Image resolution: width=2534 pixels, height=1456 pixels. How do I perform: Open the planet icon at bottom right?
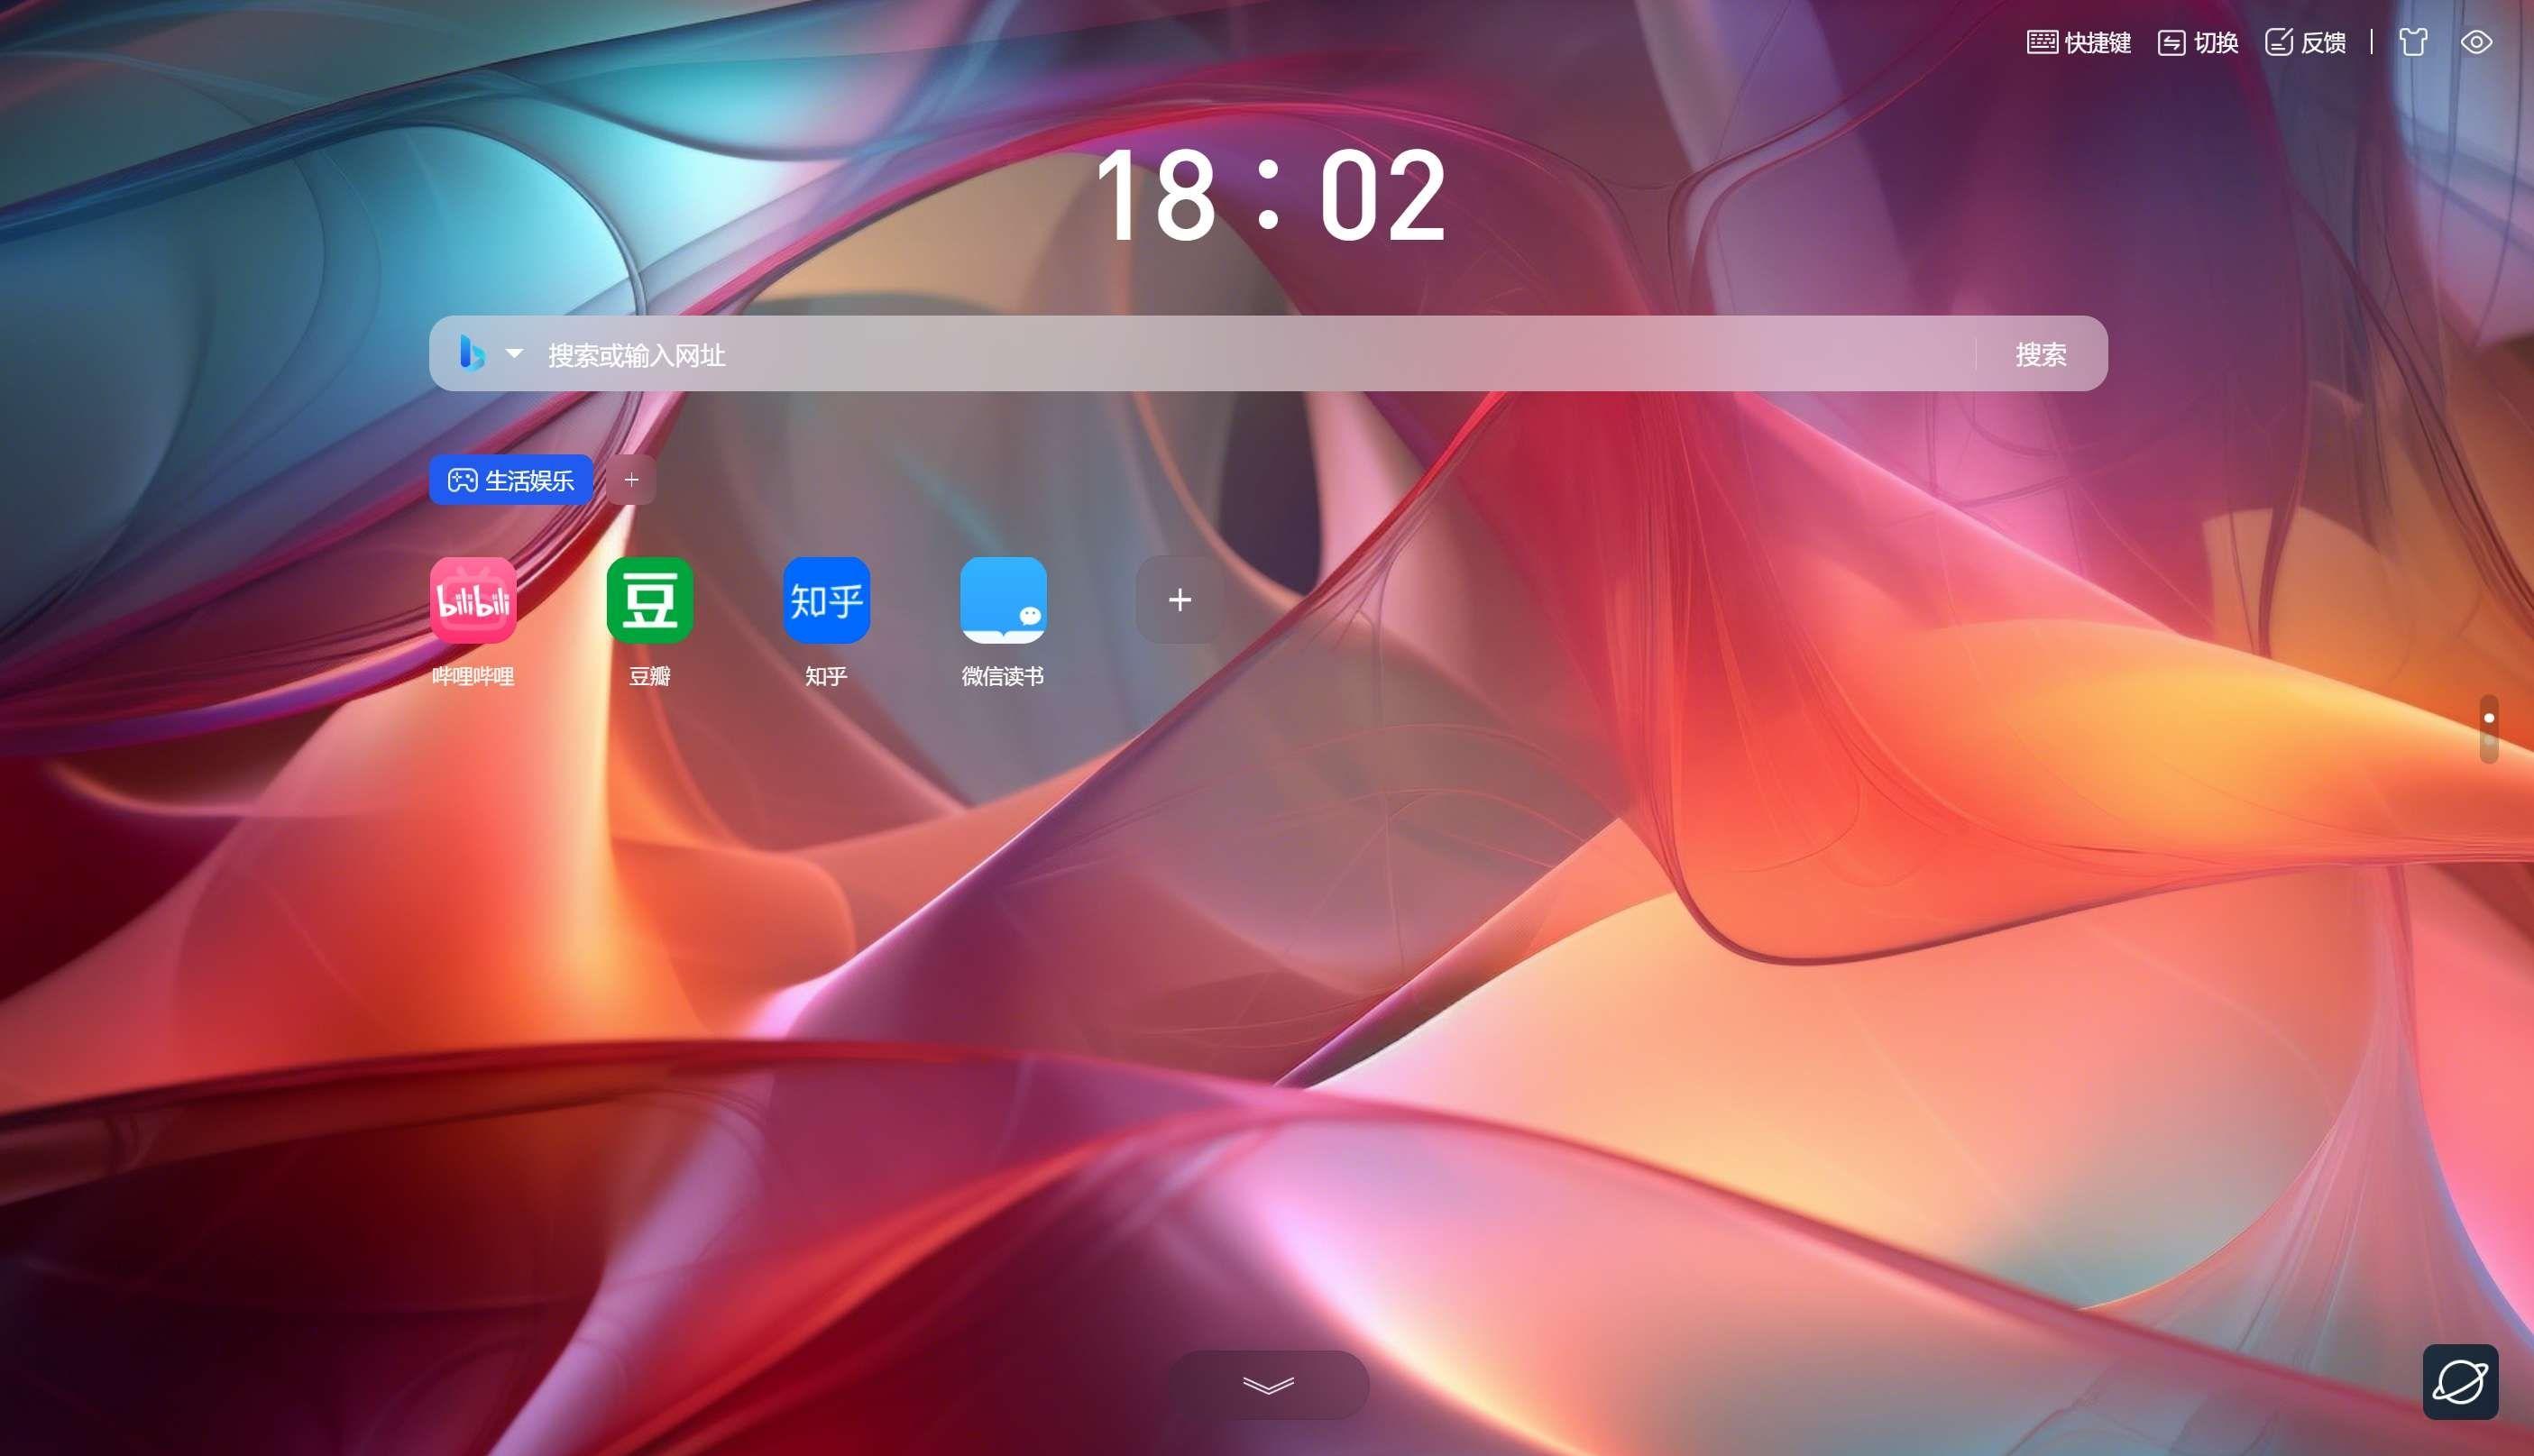tap(2460, 1382)
